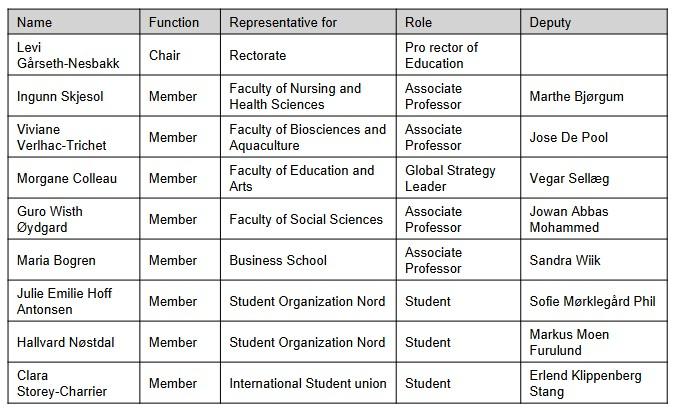
Task: Click the Function column header
Action: point(174,22)
